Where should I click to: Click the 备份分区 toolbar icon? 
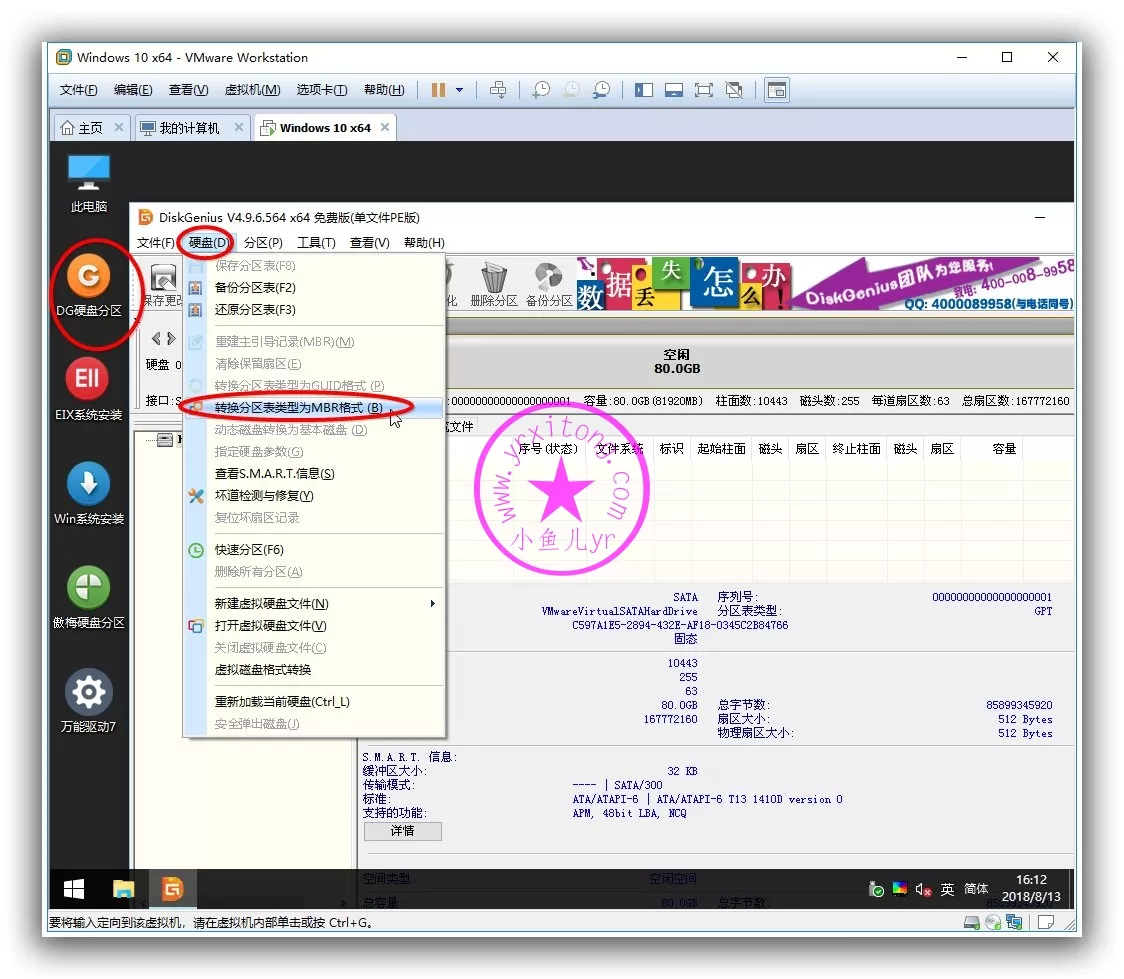[x=549, y=285]
